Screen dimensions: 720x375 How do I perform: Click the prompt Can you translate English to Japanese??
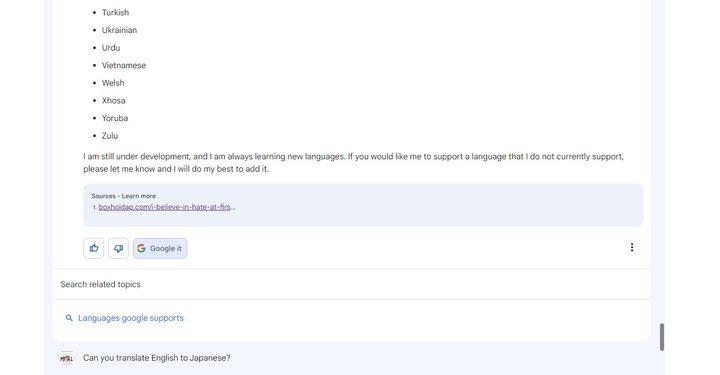pyautogui.click(x=157, y=358)
